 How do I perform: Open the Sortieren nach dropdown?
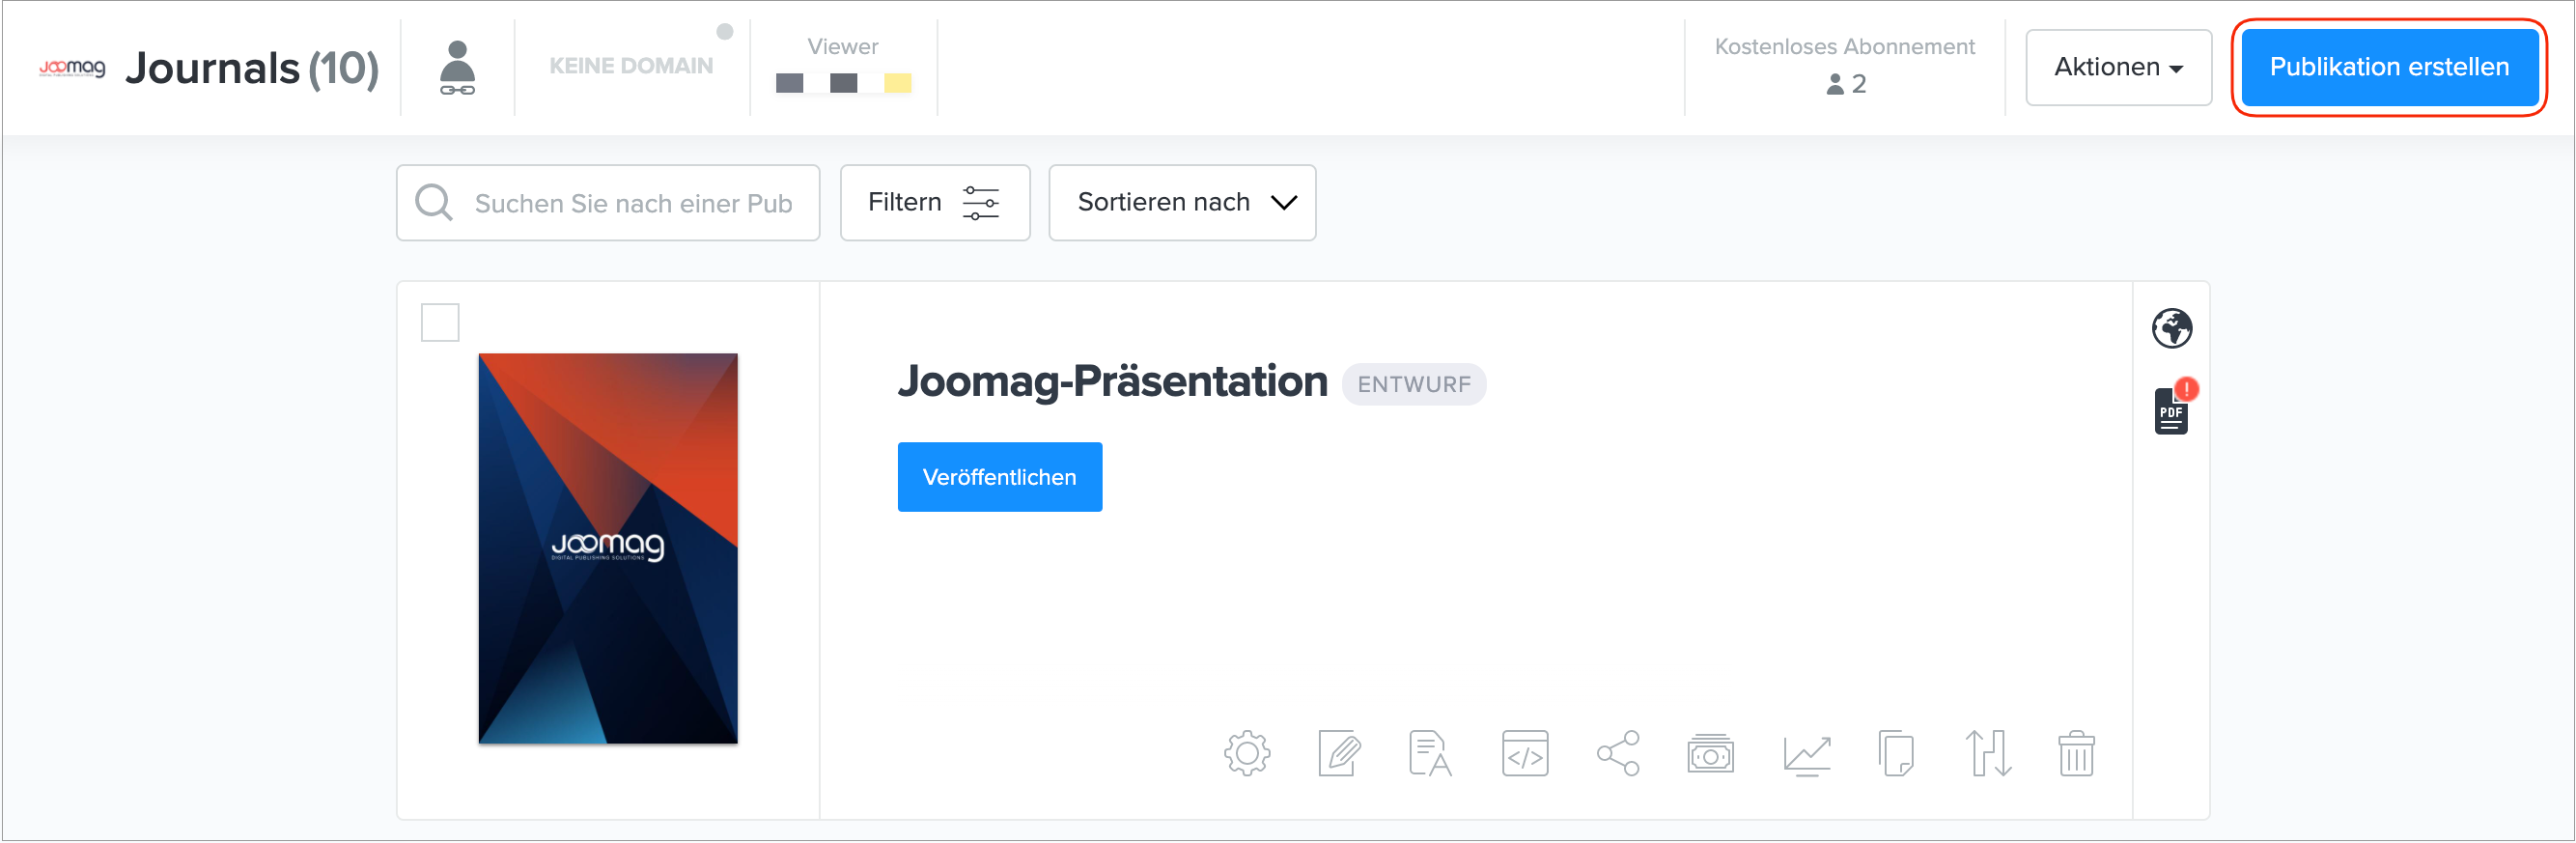[1181, 203]
